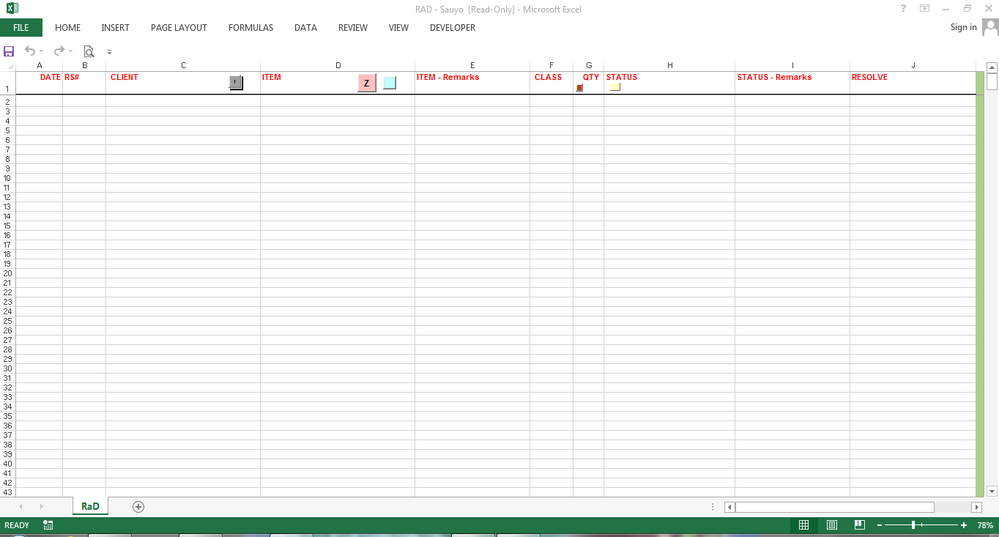Select row 25 header

coord(8,321)
